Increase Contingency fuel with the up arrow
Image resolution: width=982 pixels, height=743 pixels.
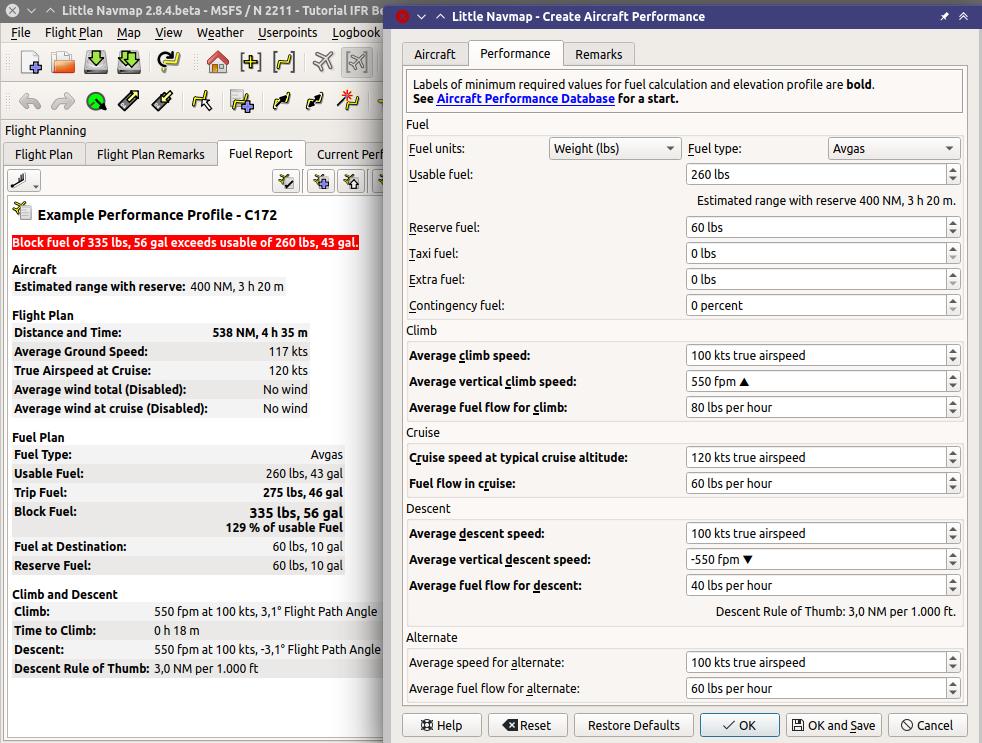tap(953, 301)
